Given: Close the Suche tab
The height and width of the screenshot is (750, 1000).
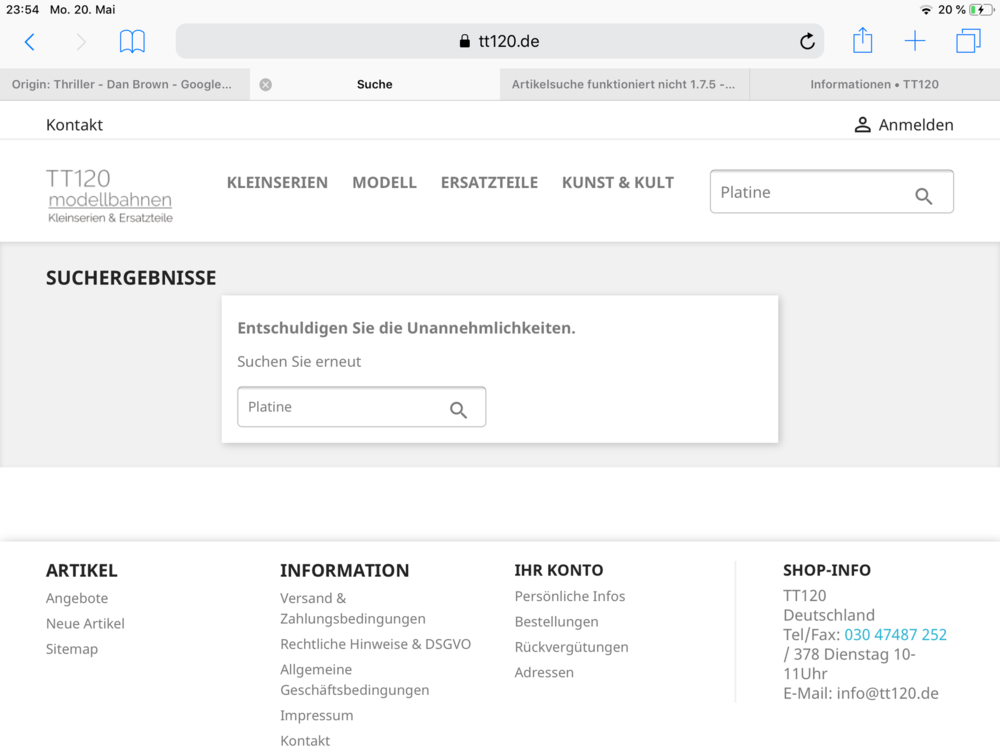Looking at the screenshot, I should [265, 85].
